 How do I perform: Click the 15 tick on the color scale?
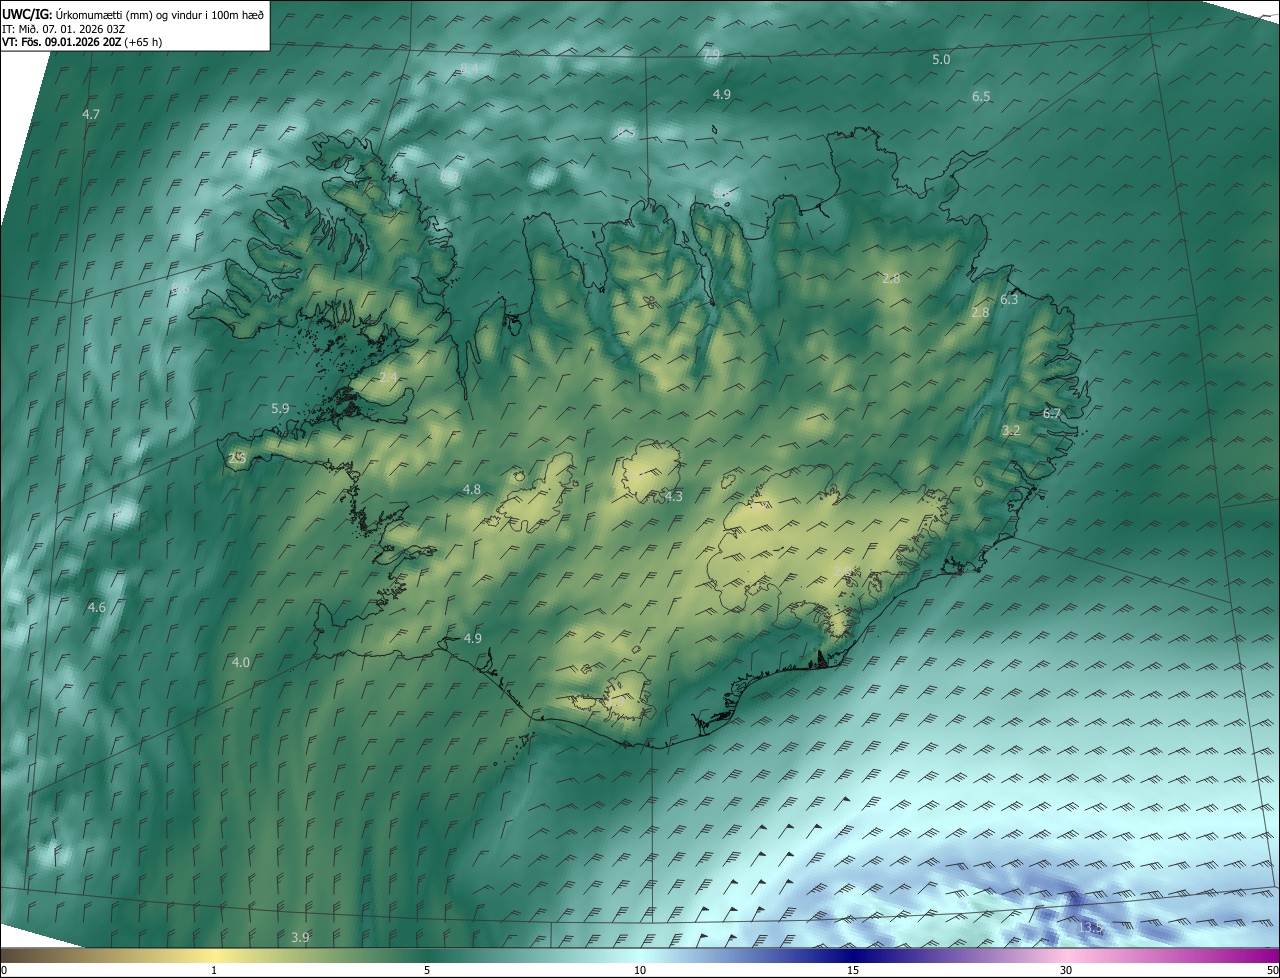point(853,970)
